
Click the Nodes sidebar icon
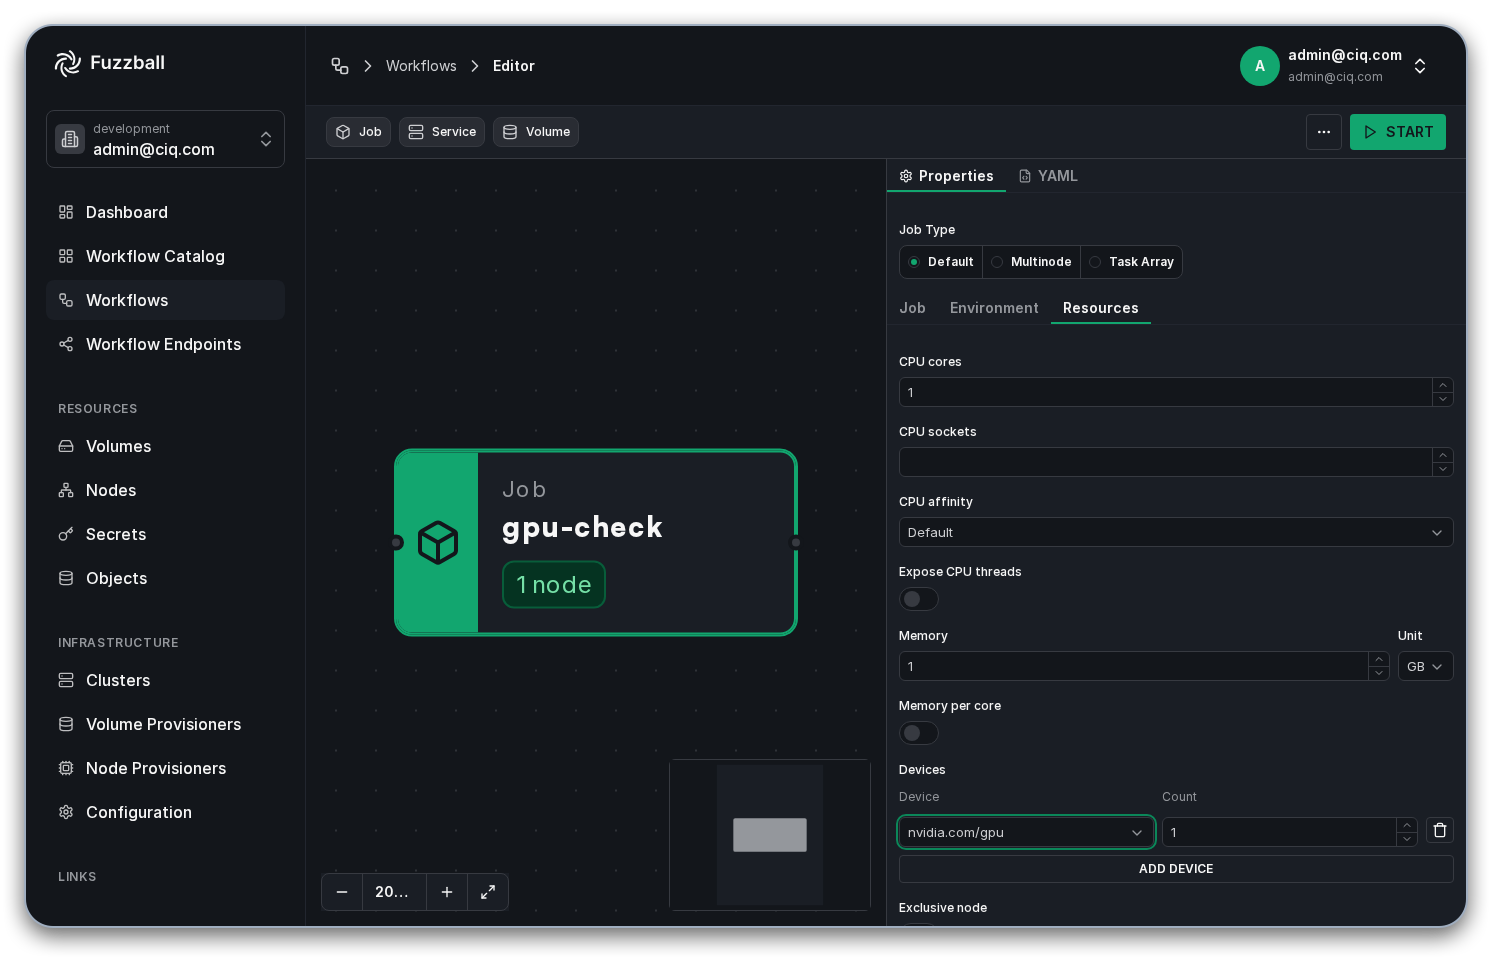pyautogui.click(x=66, y=490)
